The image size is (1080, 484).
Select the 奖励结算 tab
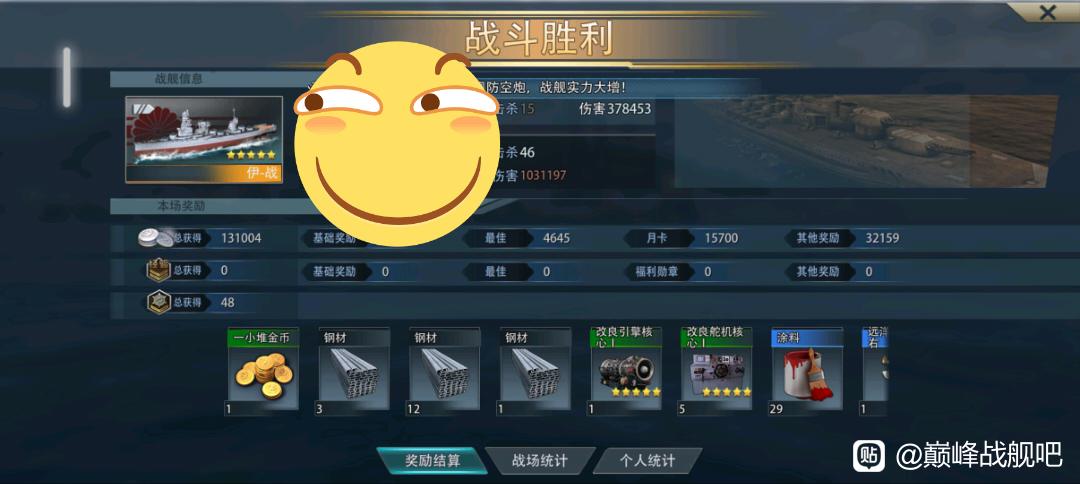tap(433, 461)
